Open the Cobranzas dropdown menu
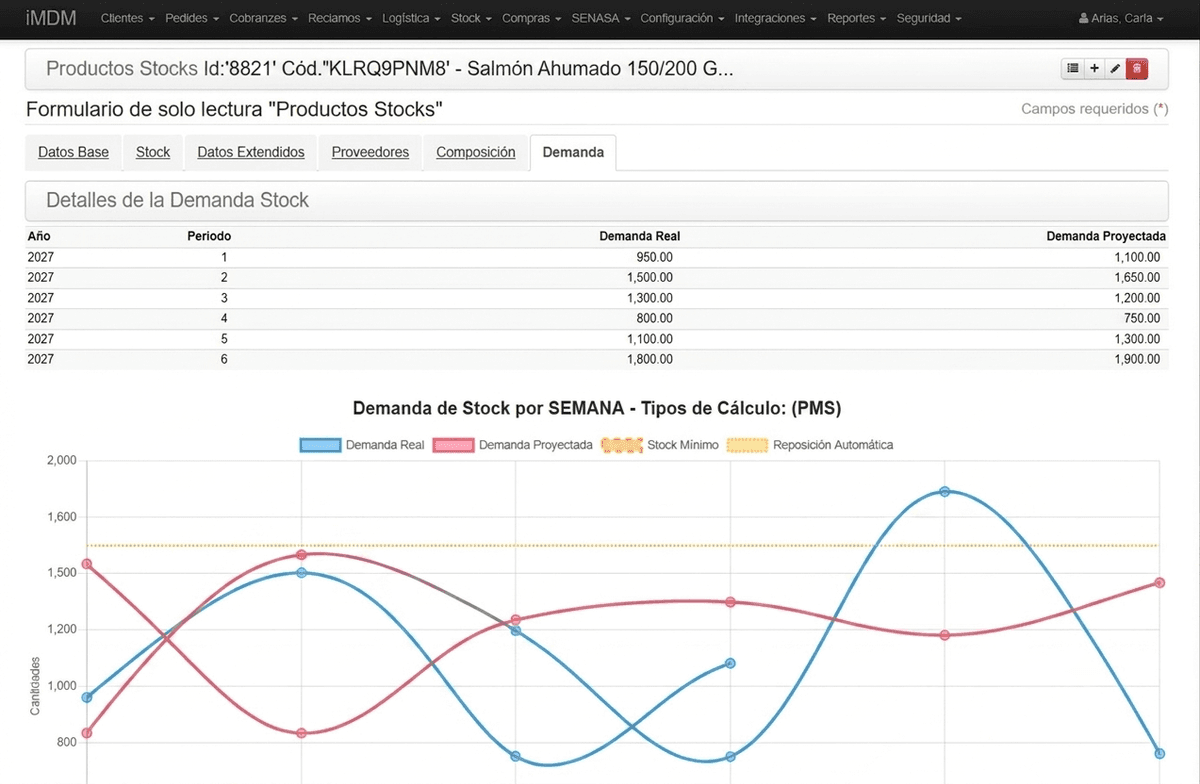1200x784 pixels. 262,18
